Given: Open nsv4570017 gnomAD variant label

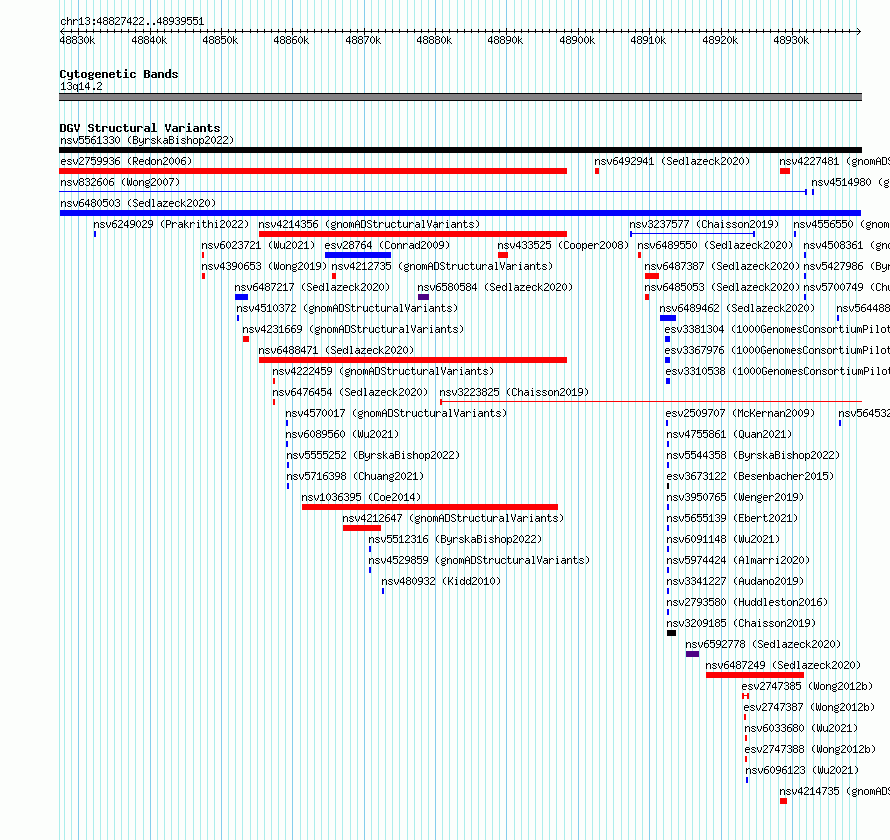Looking at the screenshot, I should [396, 413].
